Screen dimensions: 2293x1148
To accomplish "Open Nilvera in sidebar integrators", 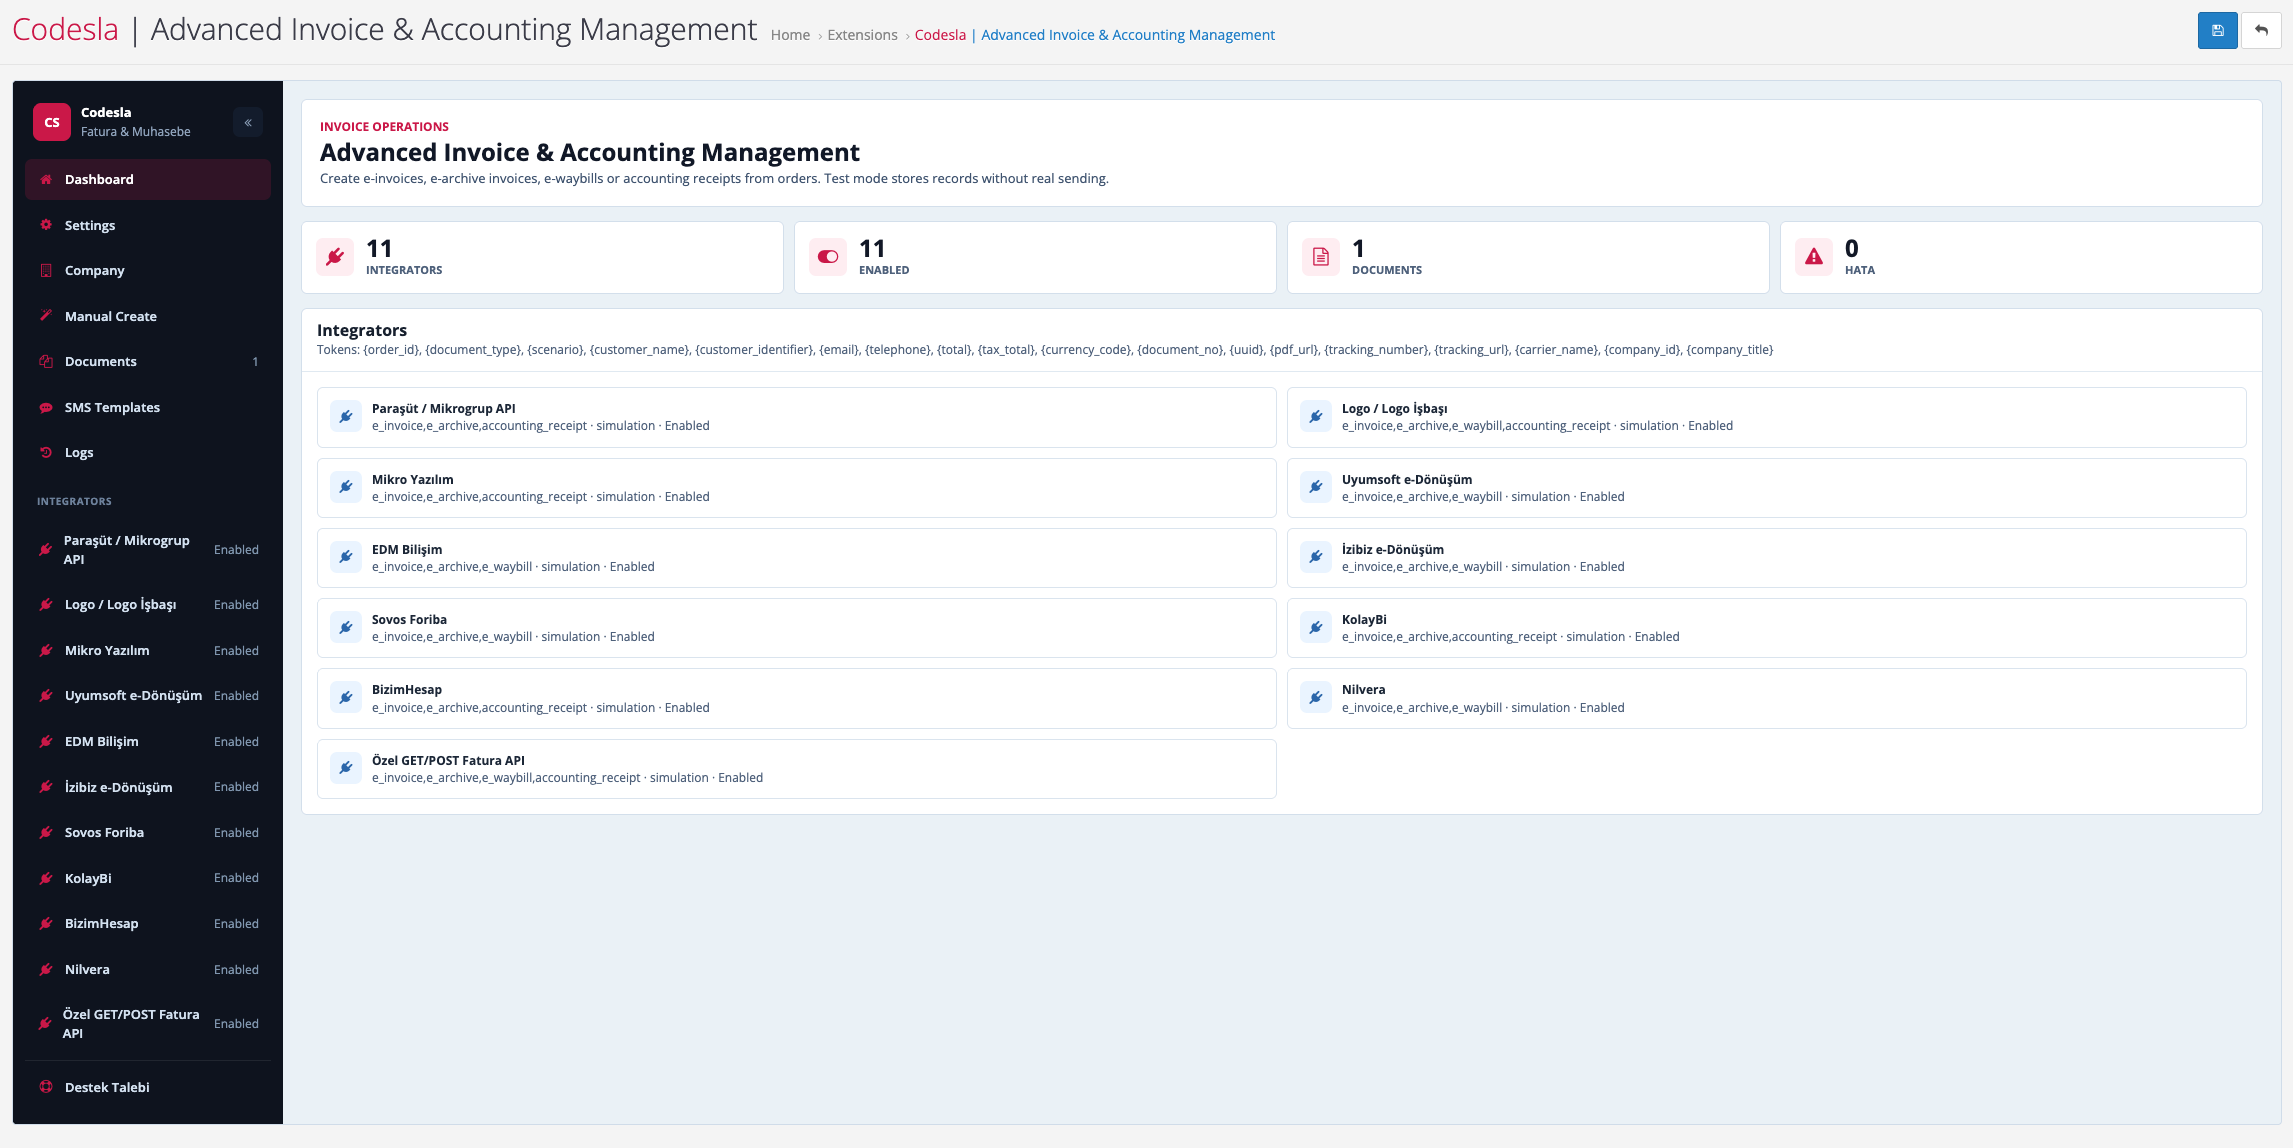I will pos(148,969).
